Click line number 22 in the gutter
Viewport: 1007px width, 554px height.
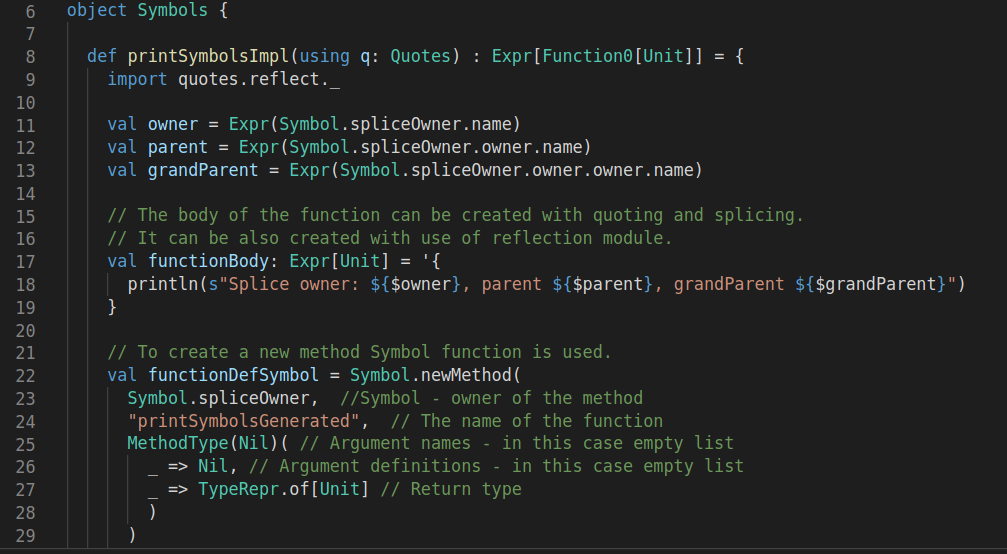click(x=25, y=376)
